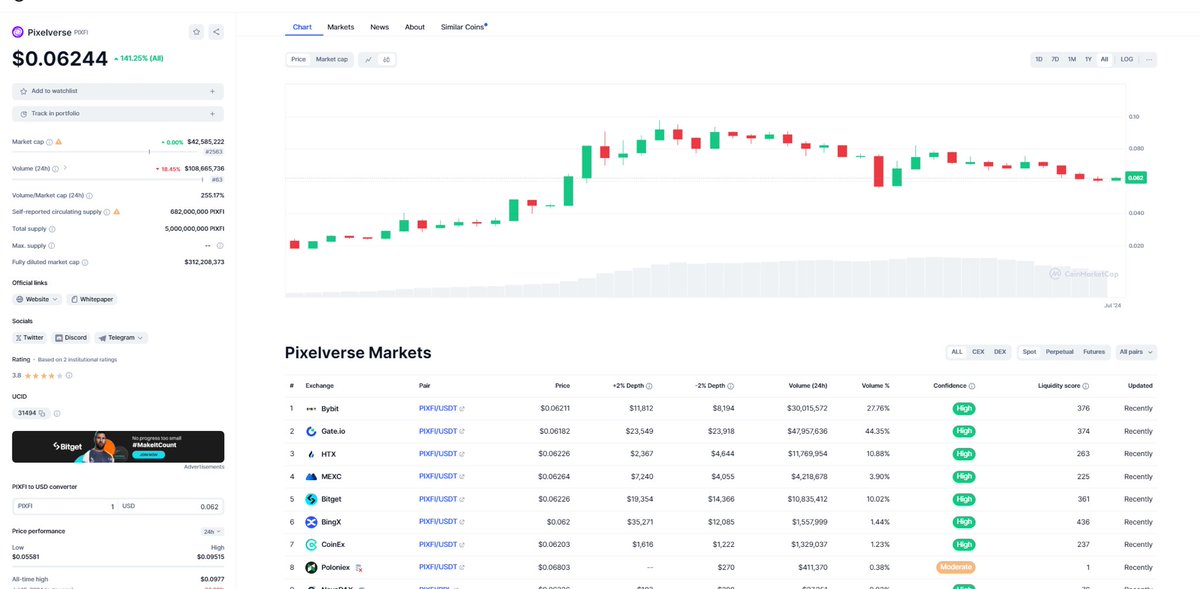Click info icon beside Fully diluted market cap
Screen dimensions: 1200x589
pyautogui.click(x=85, y=262)
